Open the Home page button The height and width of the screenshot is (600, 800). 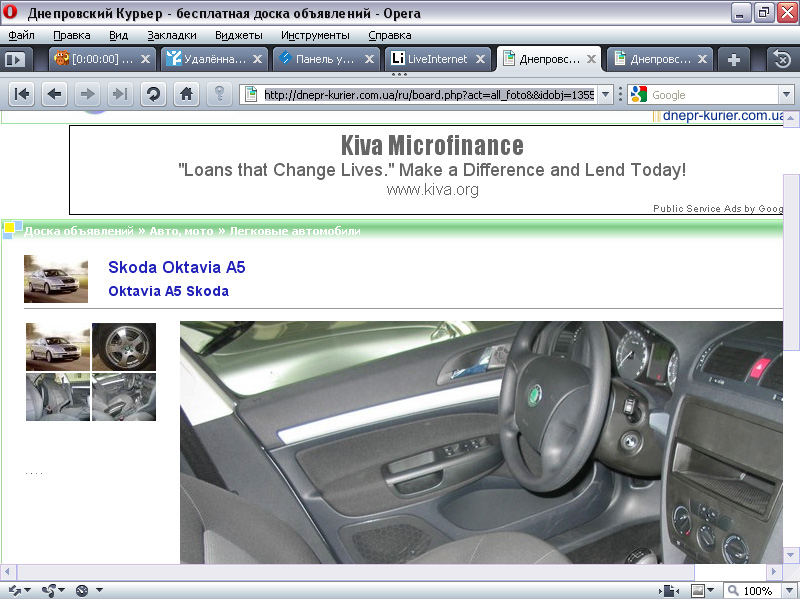pyautogui.click(x=185, y=94)
